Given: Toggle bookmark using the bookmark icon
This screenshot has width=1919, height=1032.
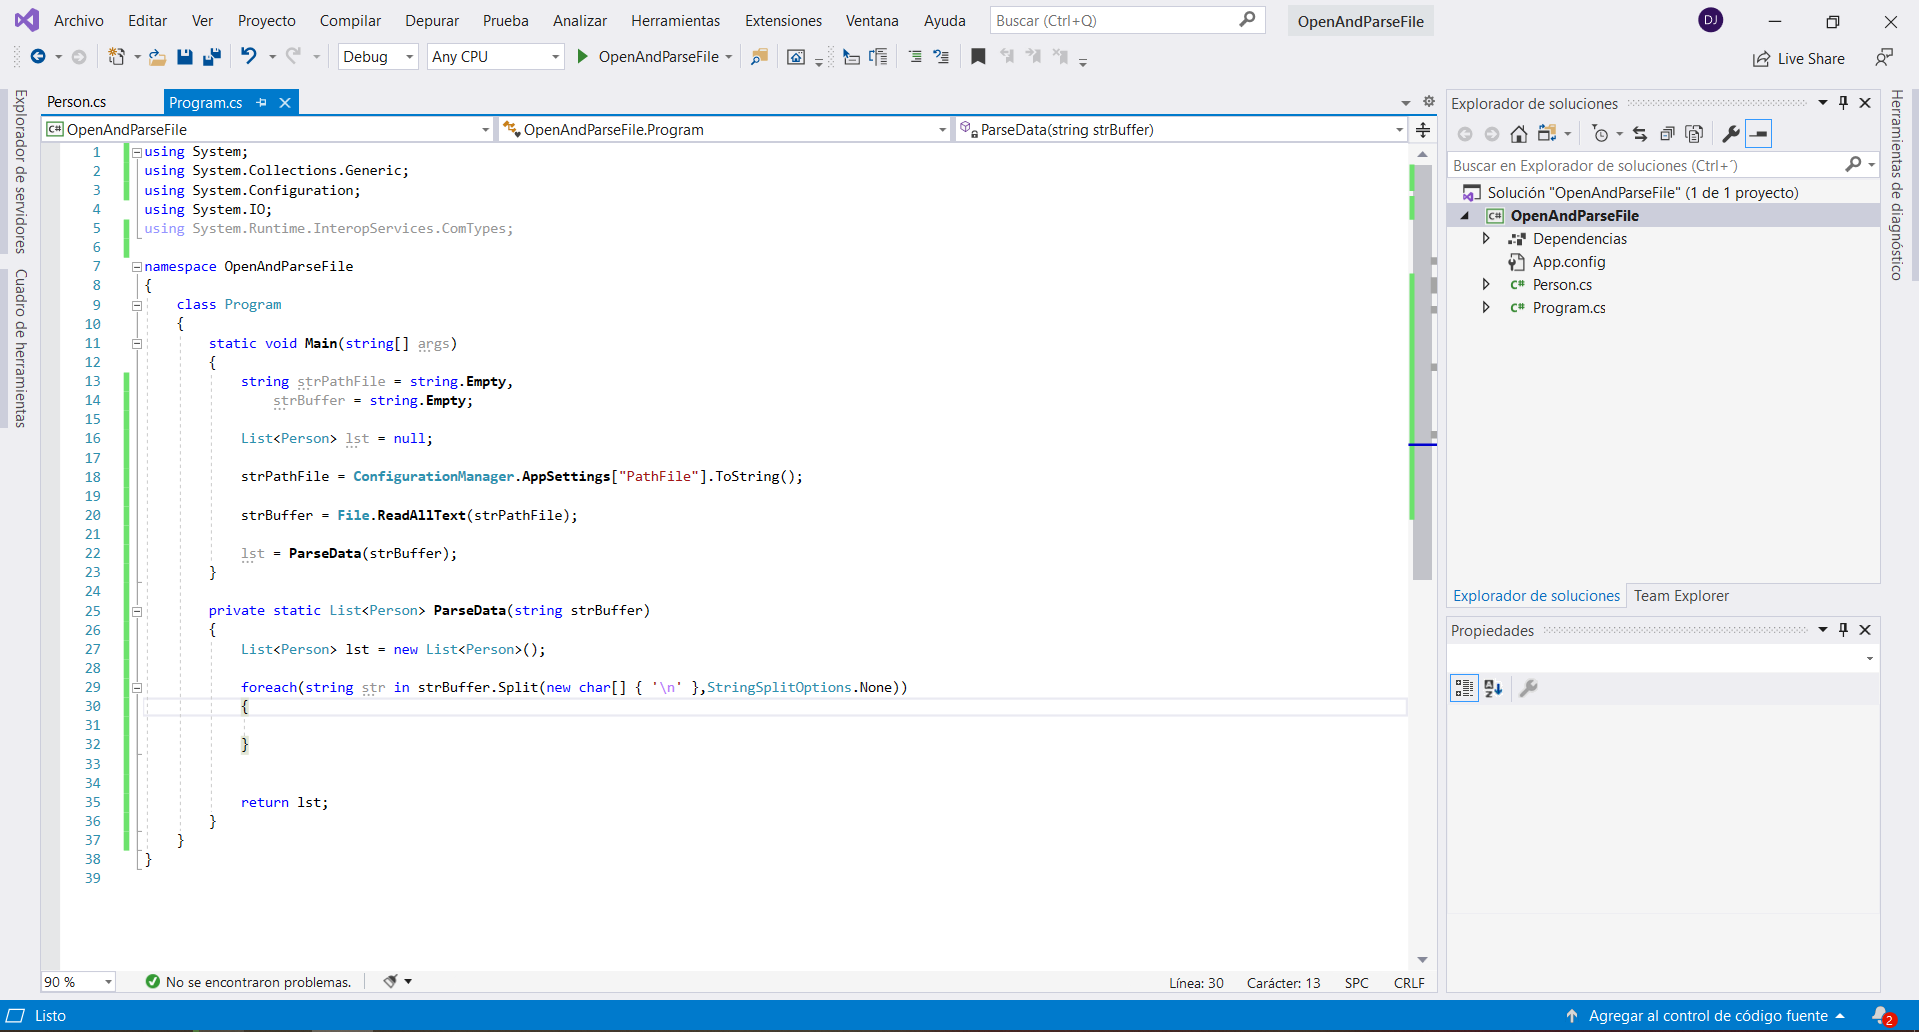Looking at the screenshot, I should pyautogui.click(x=978, y=57).
